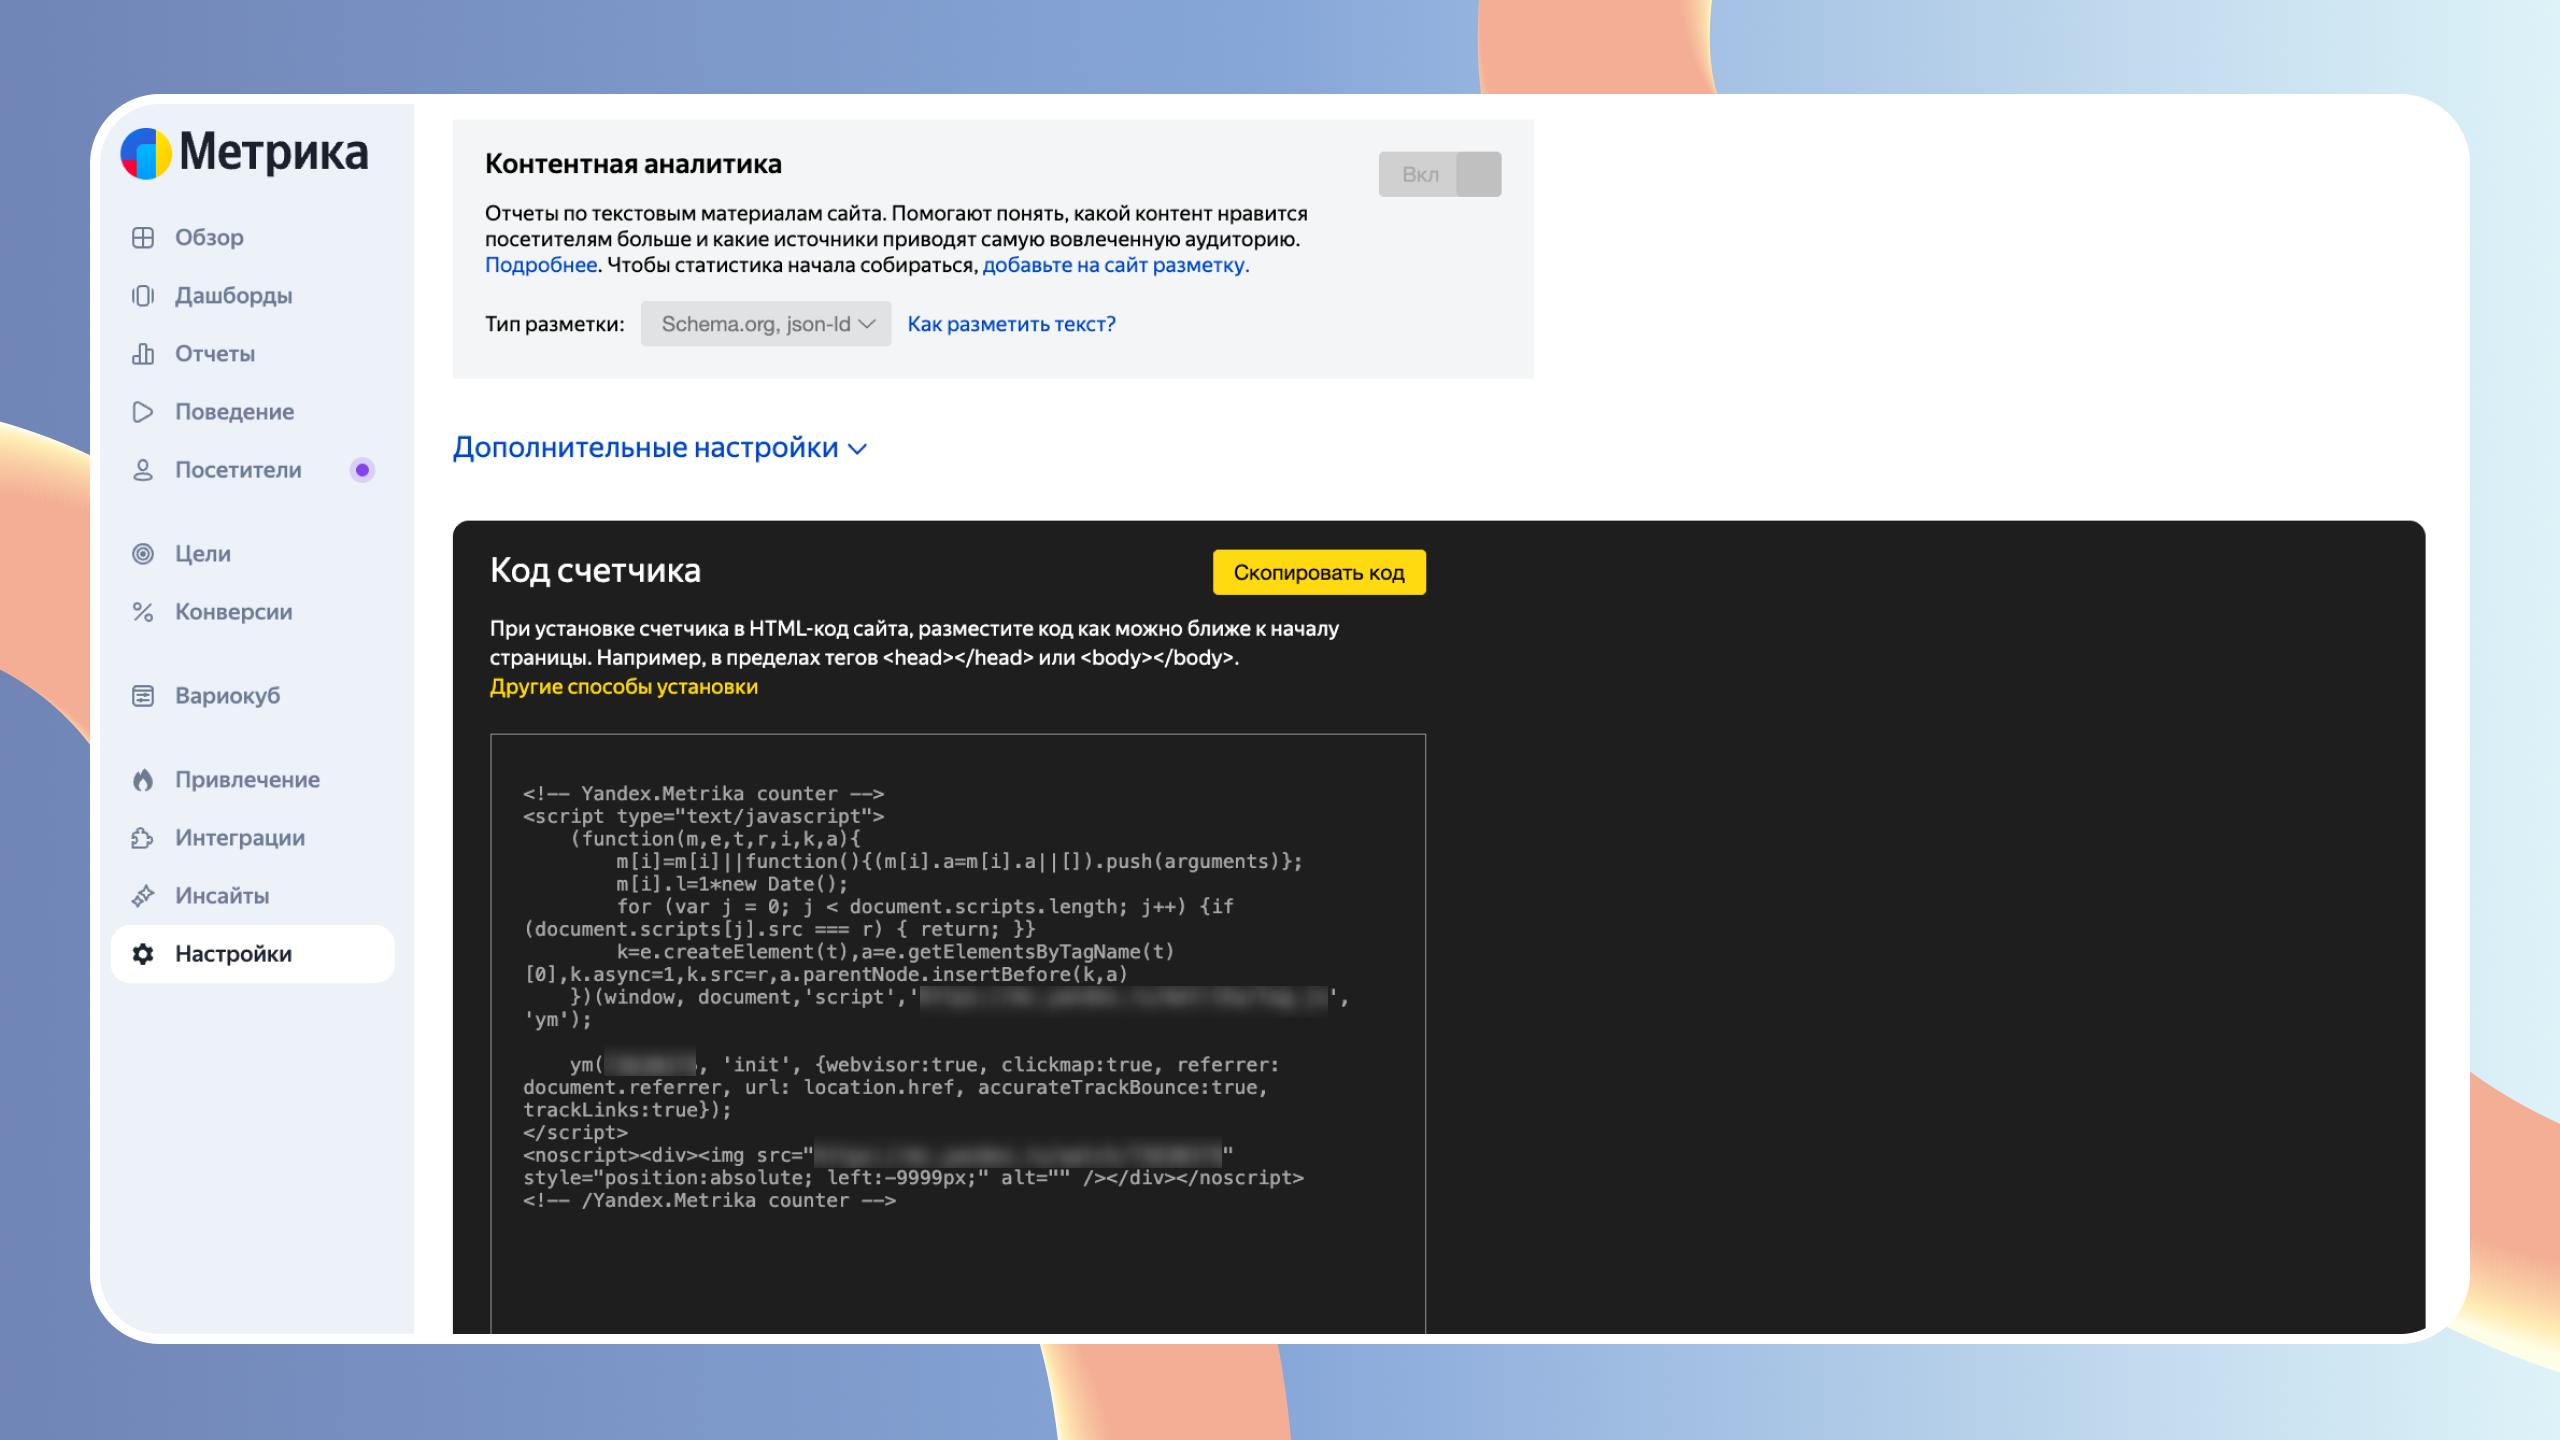The image size is (2560, 1440).
Task: Click the Тип разметки: label
Action: (555, 324)
